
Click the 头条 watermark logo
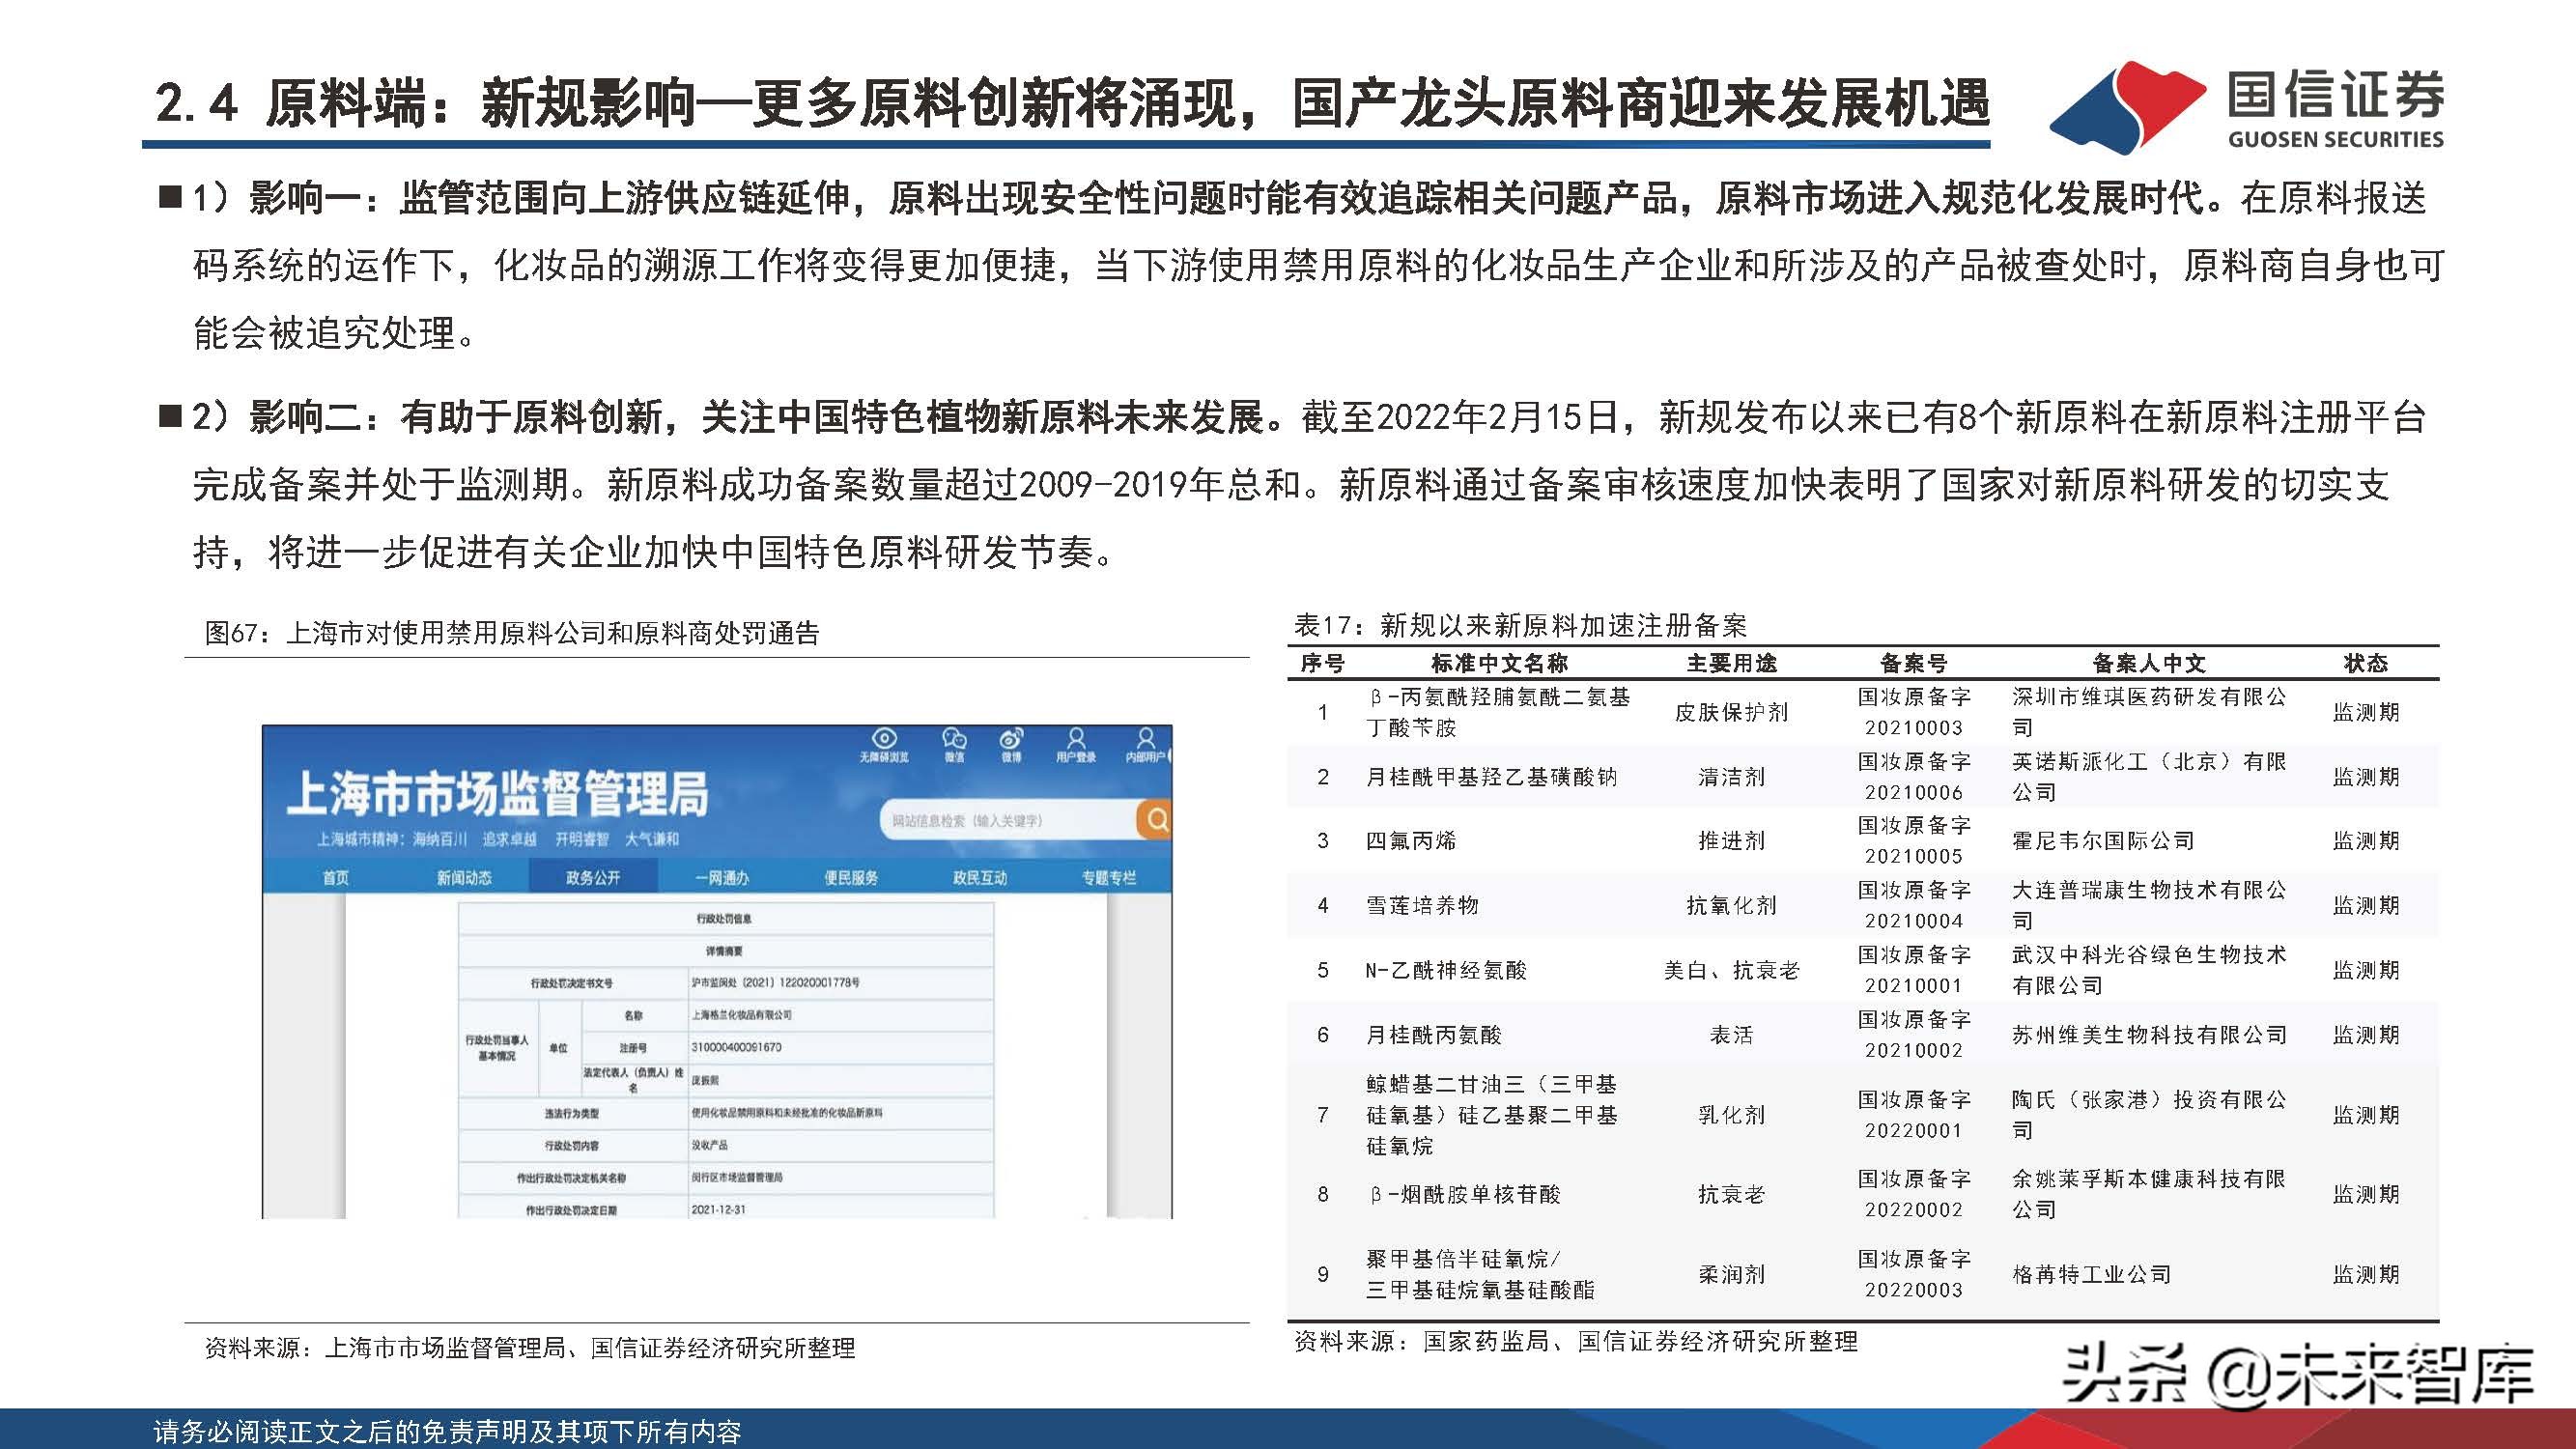click(x=2126, y=1374)
